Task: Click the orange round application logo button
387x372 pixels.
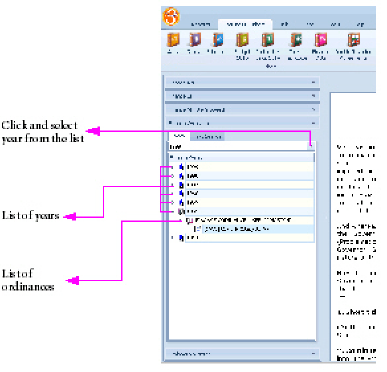Action: pos(171,17)
